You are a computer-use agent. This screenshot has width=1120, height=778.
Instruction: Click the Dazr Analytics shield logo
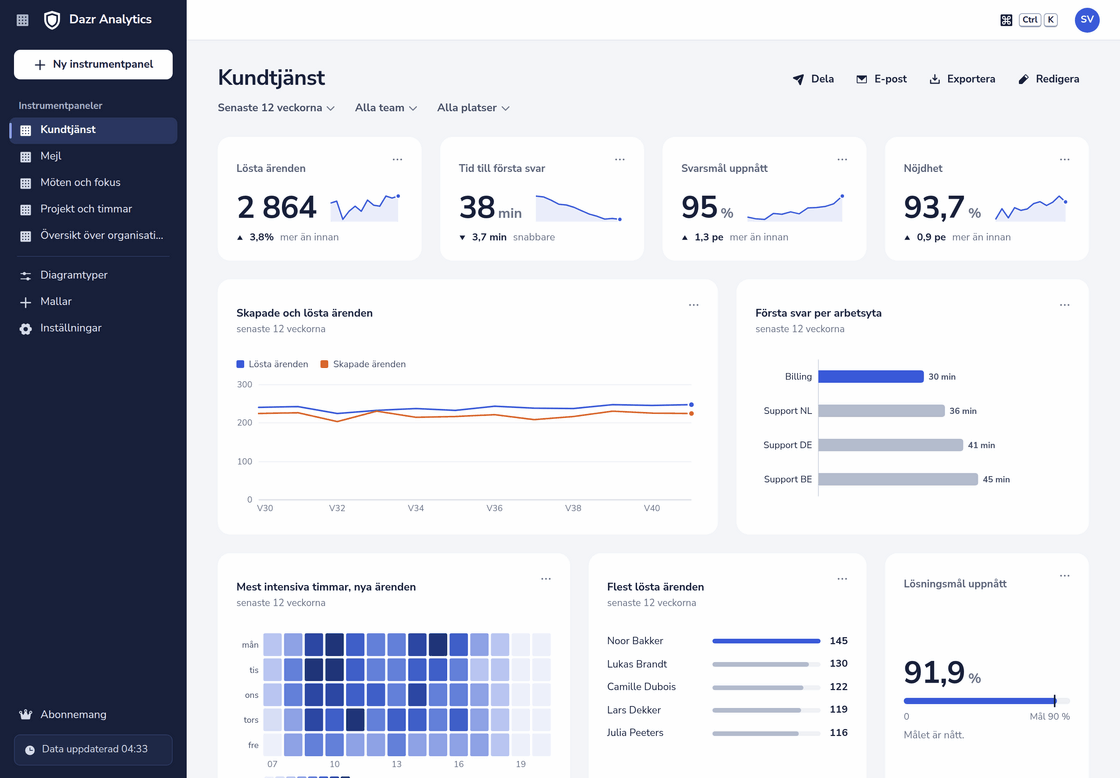tap(52, 20)
